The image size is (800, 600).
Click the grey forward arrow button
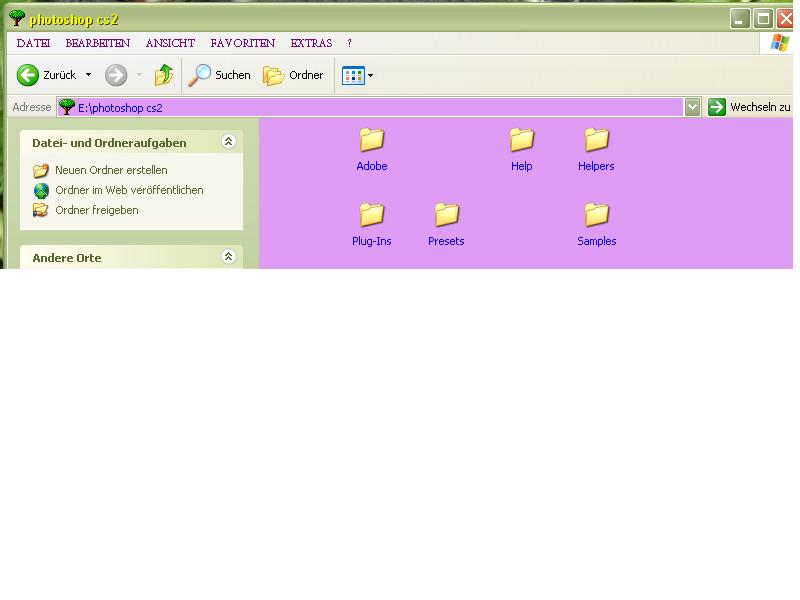pos(116,75)
